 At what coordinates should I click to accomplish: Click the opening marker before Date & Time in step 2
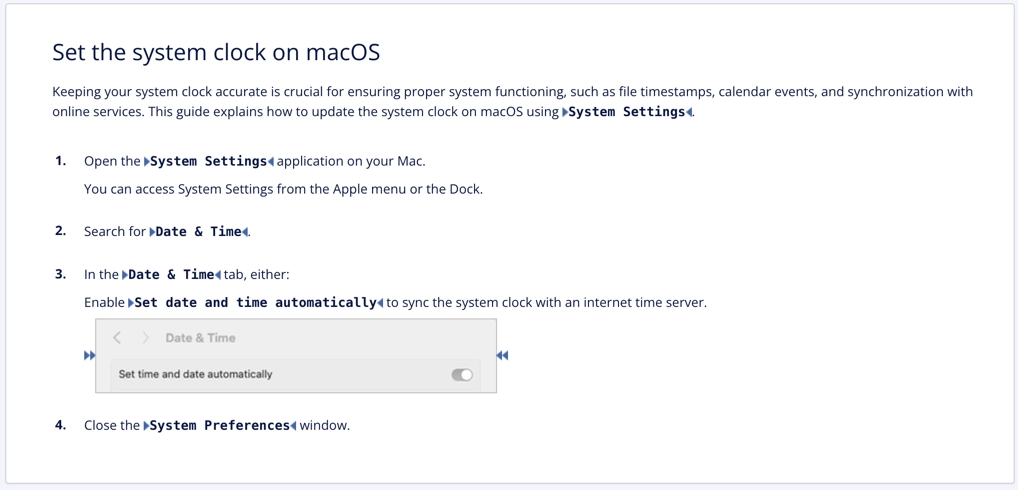153,232
